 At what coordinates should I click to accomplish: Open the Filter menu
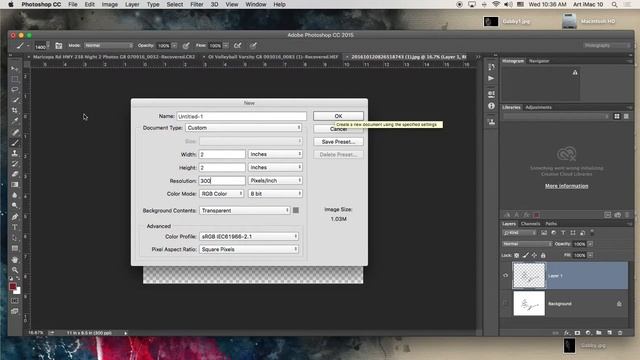[x=197, y=4]
